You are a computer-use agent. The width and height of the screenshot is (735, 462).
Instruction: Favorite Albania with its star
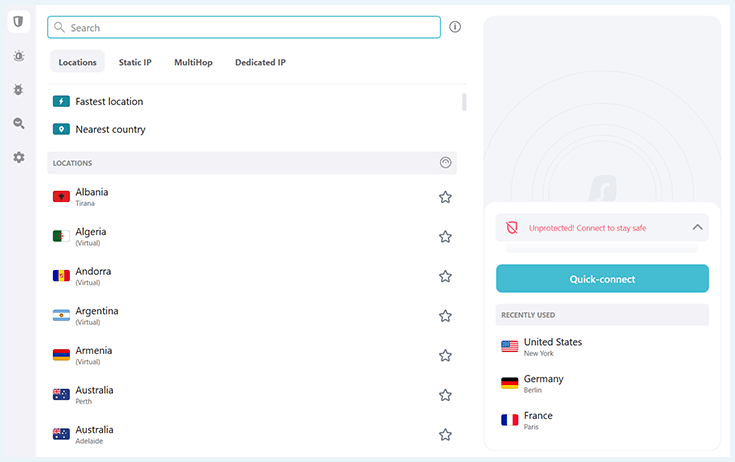[x=445, y=197]
